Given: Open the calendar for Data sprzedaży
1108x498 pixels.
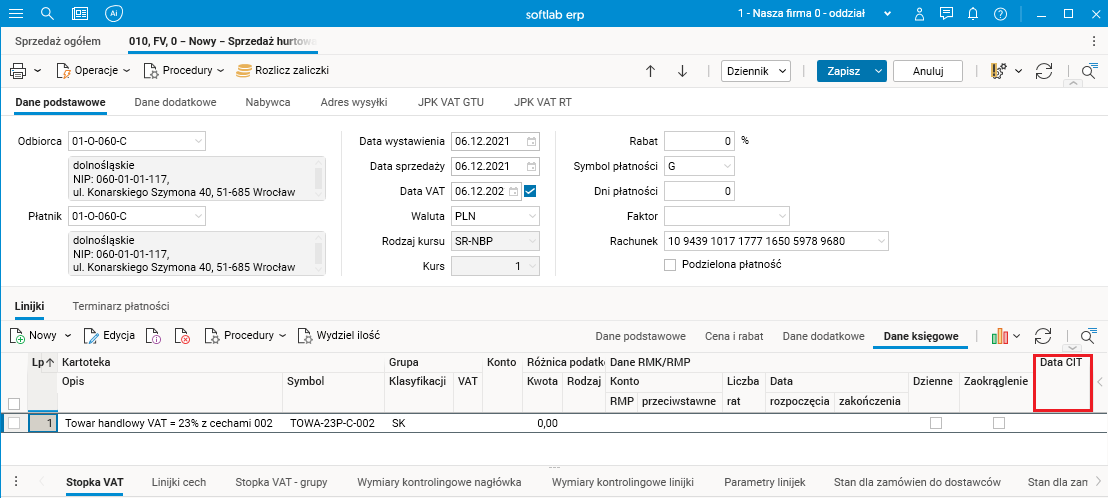Looking at the screenshot, I should pyautogui.click(x=531, y=167).
